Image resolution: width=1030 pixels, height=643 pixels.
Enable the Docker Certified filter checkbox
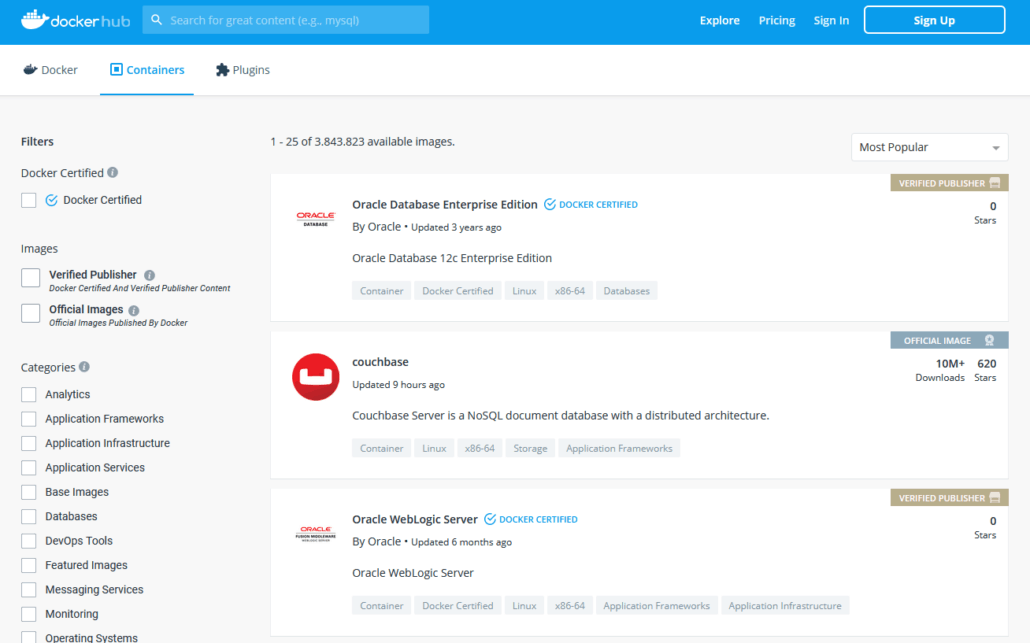[x=29, y=200]
